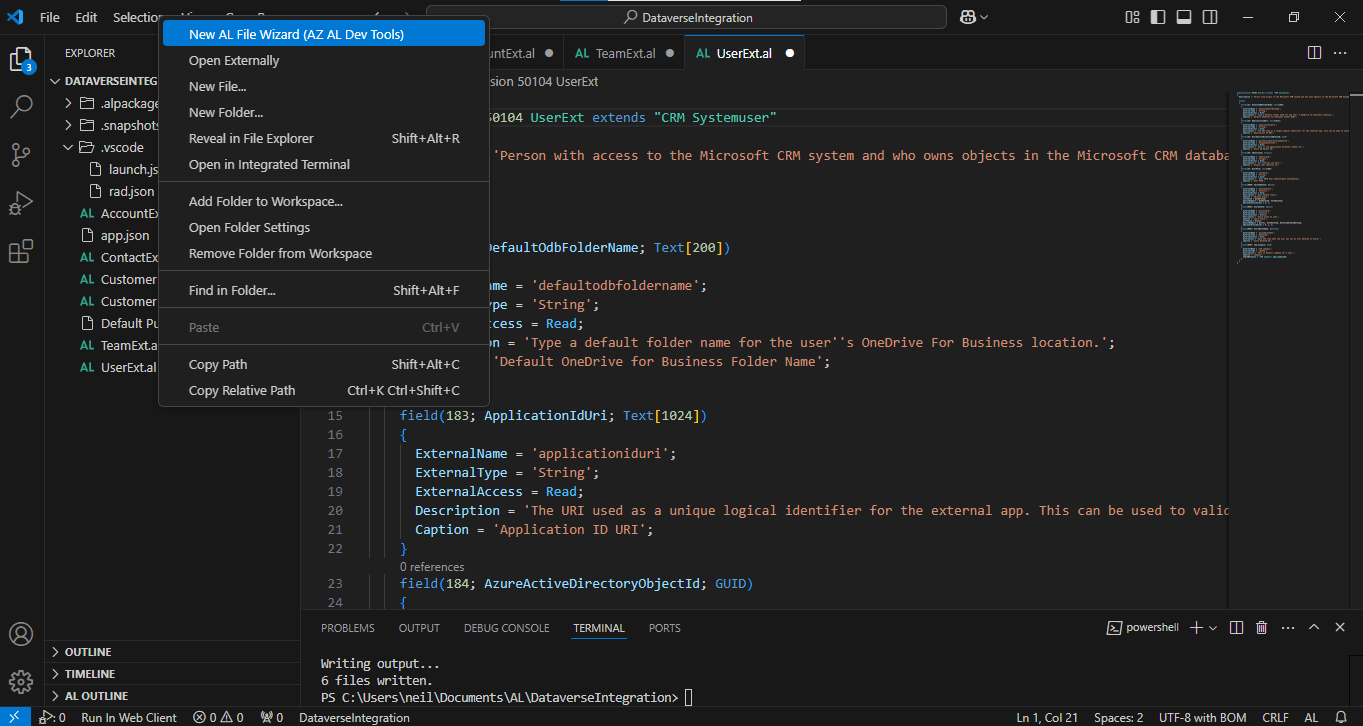Viewport: 1363px width, 726px height.
Task: Click Run In Web Client in status bar
Action: coord(128,717)
